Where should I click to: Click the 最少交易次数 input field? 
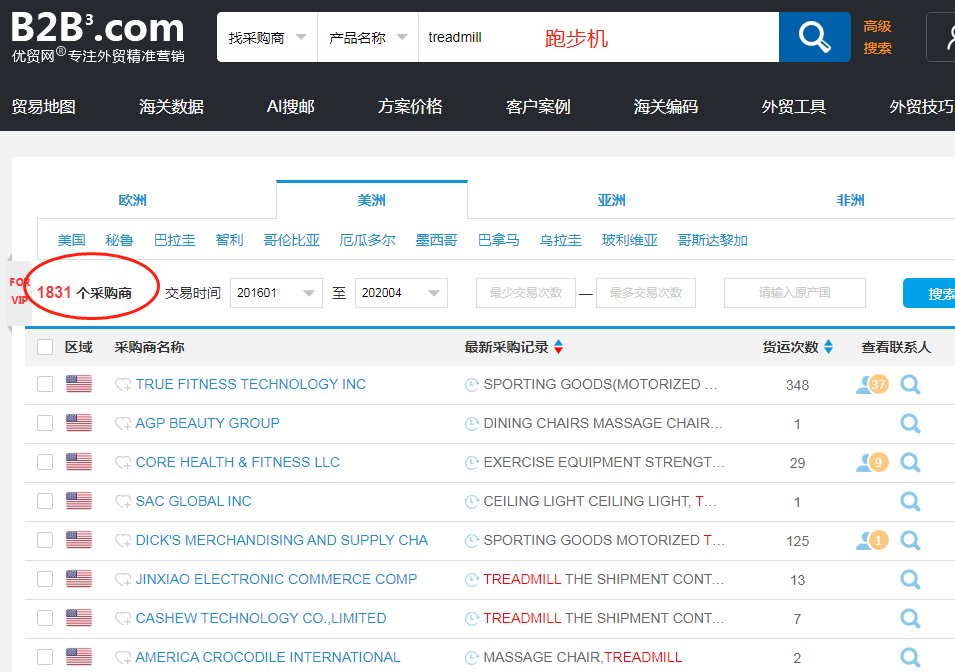click(x=526, y=293)
